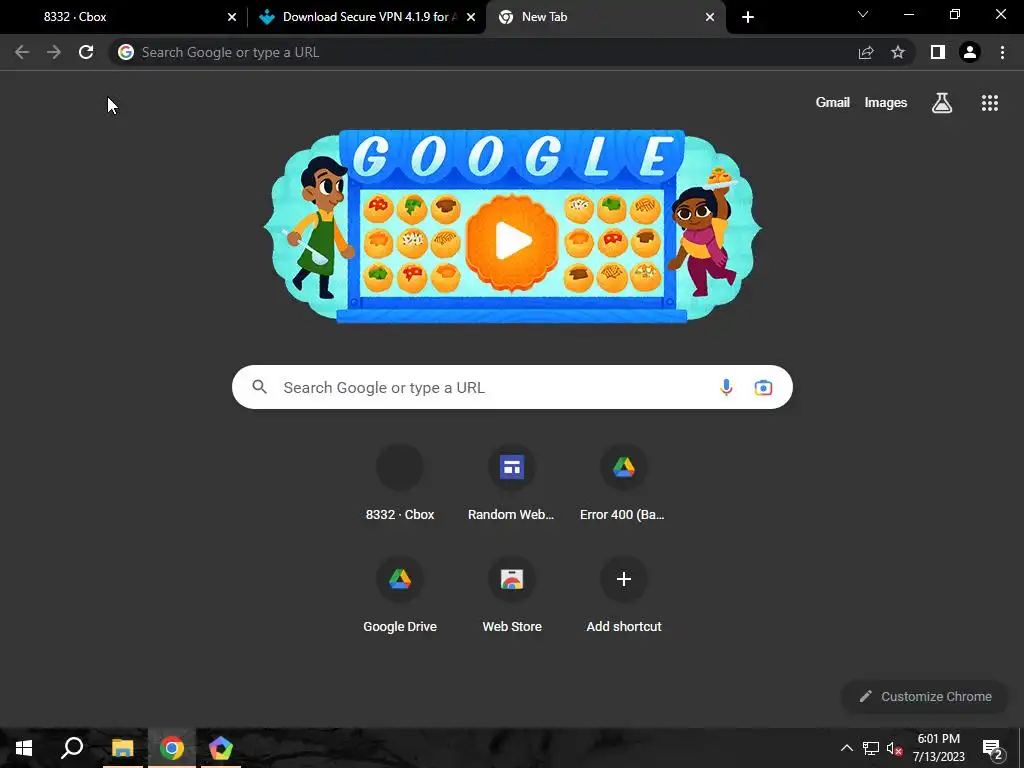
Task: Play the Google Doodle game
Action: (513, 241)
